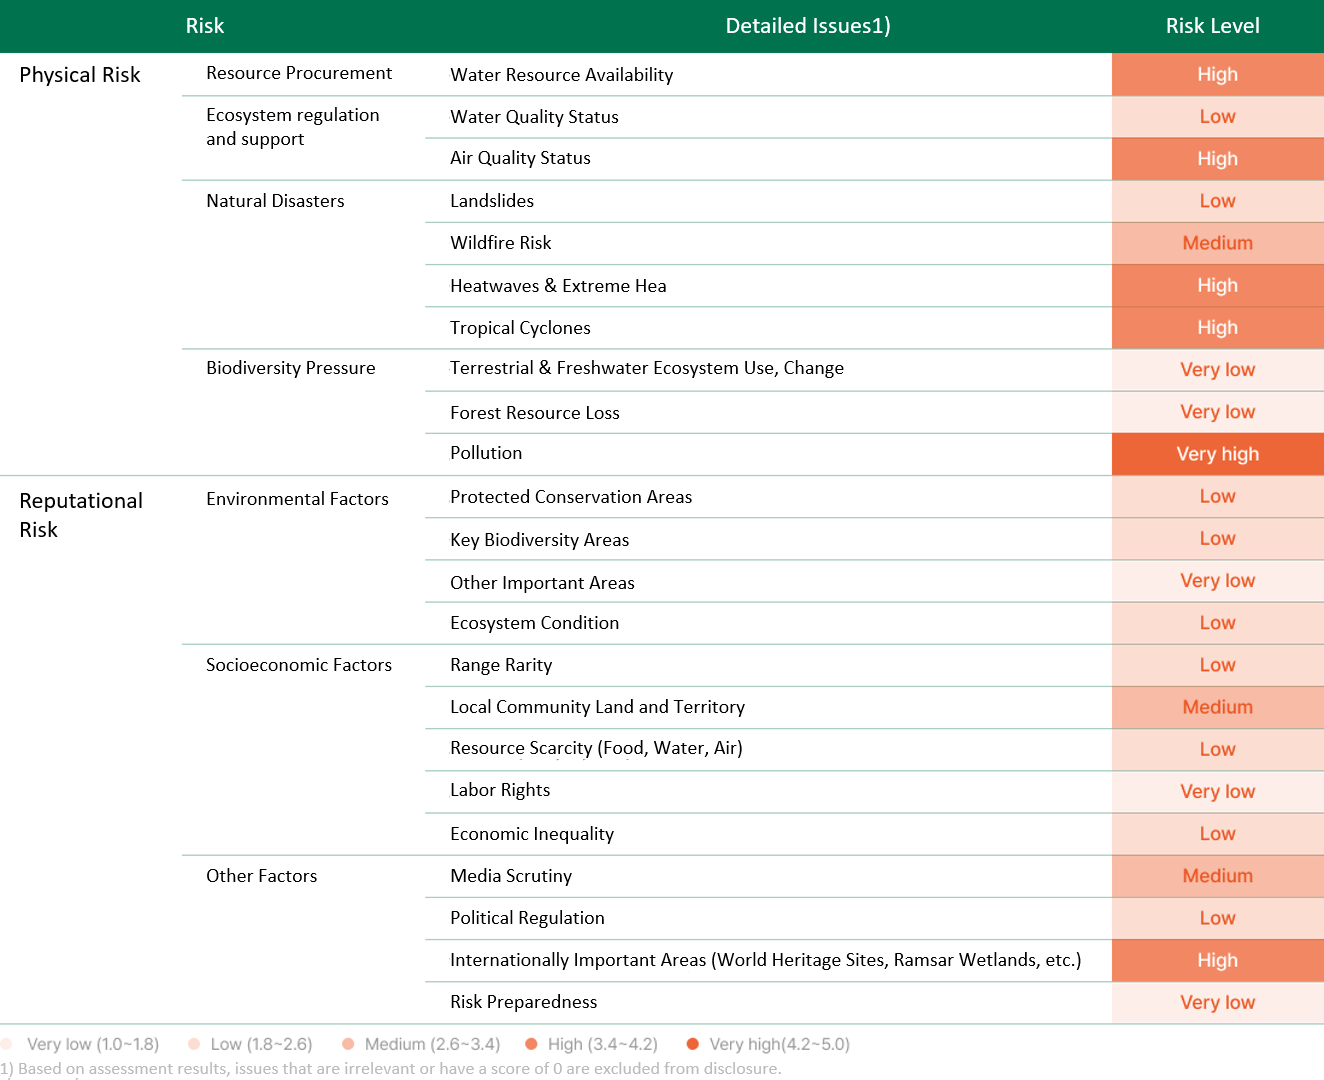
Task: Select the 'Economic Inequality' issue
Action: (532, 834)
